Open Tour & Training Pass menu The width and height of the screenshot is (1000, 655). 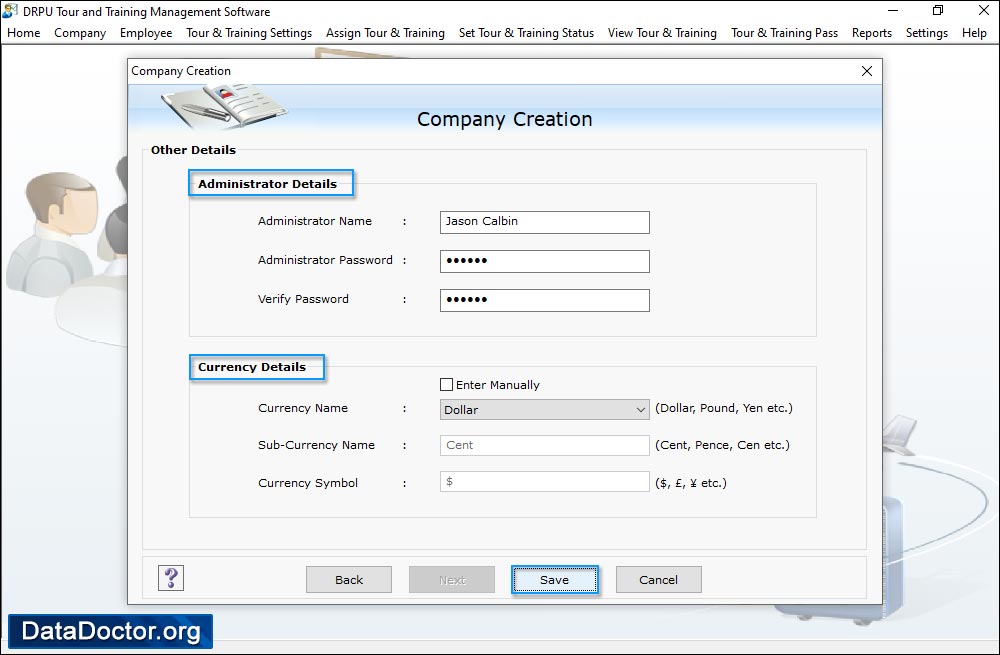[784, 33]
